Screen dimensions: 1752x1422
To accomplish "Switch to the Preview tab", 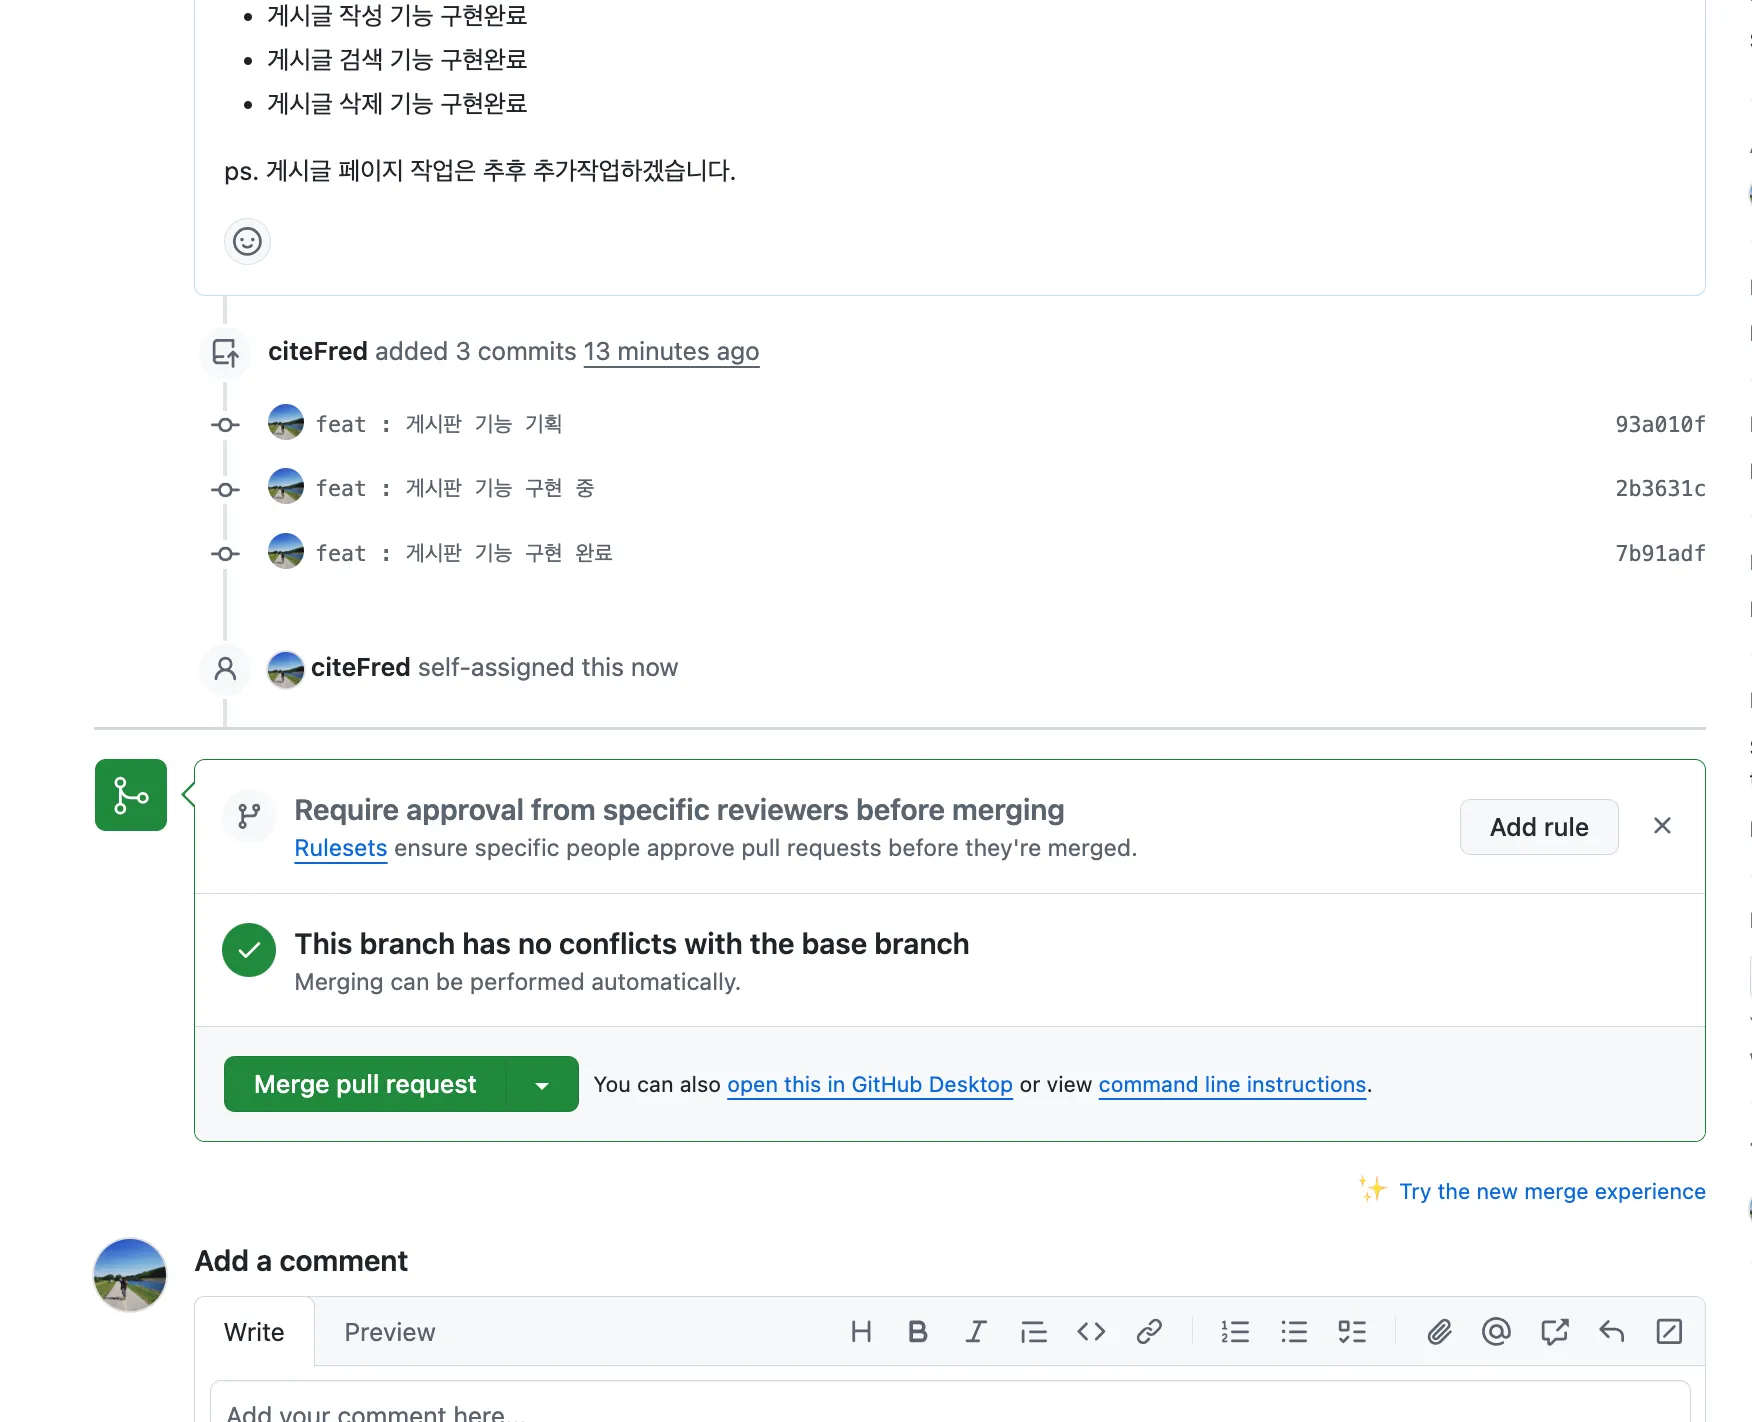I will 390,1332.
